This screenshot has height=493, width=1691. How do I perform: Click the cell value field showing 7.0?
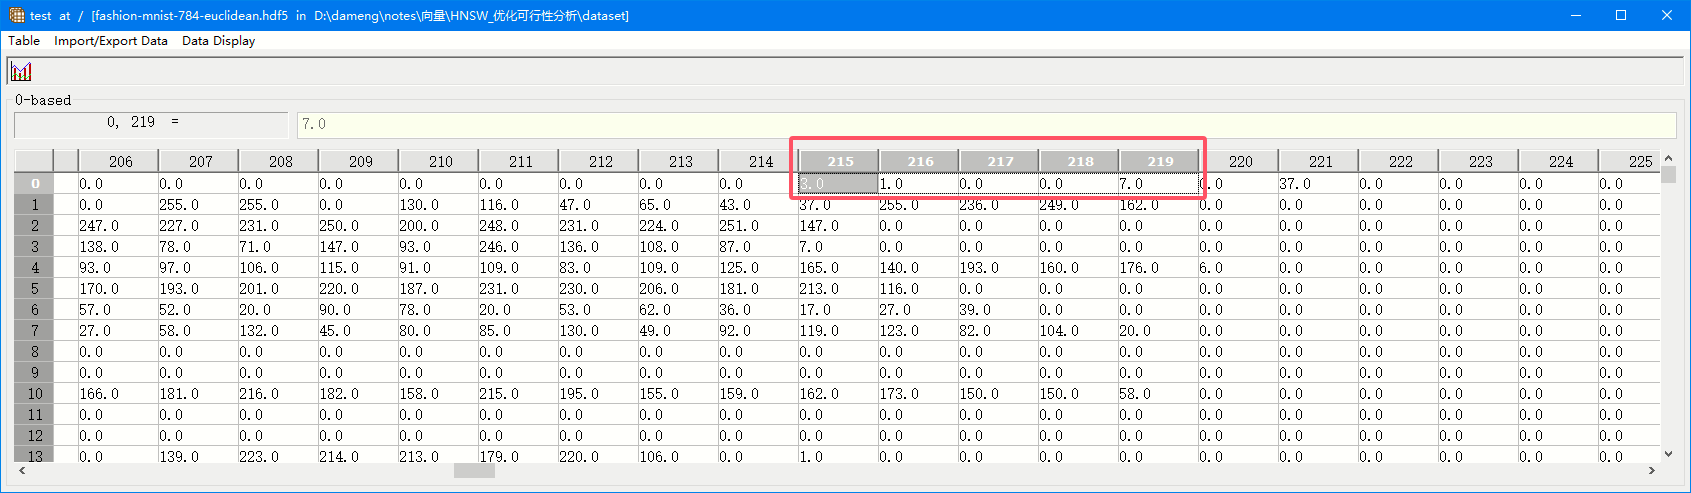coord(985,124)
